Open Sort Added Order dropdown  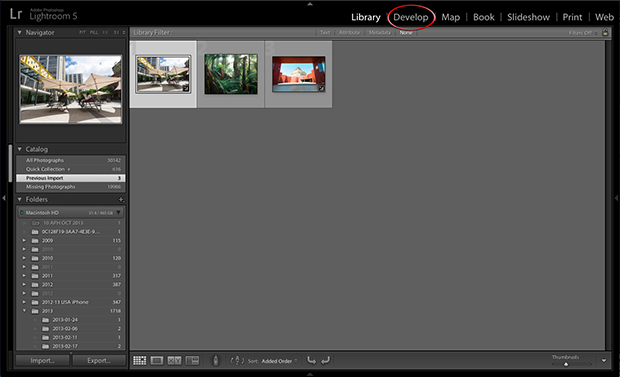pos(279,361)
